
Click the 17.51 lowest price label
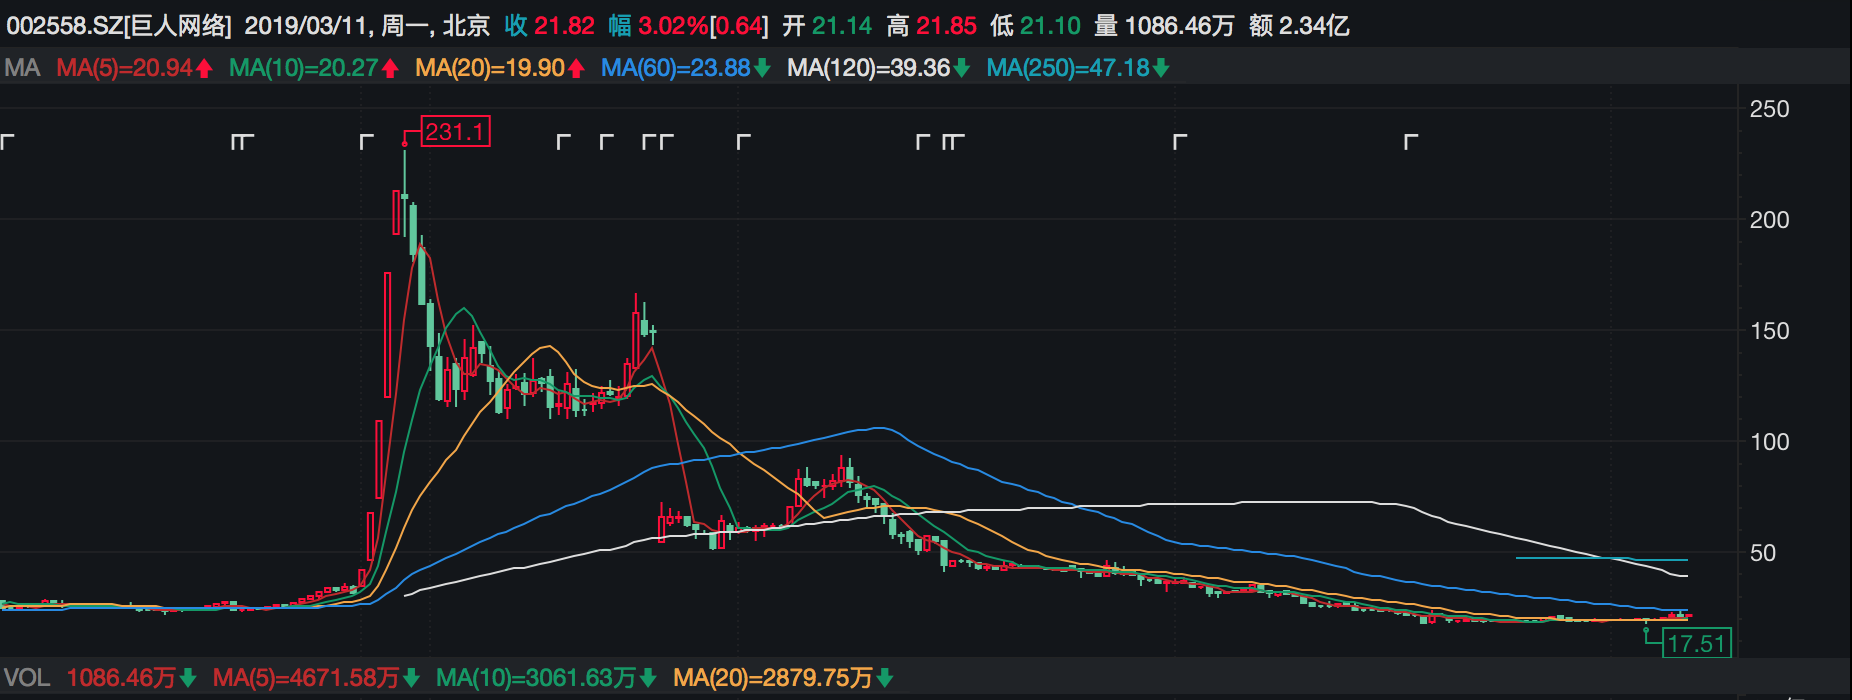pos(1696,643)
